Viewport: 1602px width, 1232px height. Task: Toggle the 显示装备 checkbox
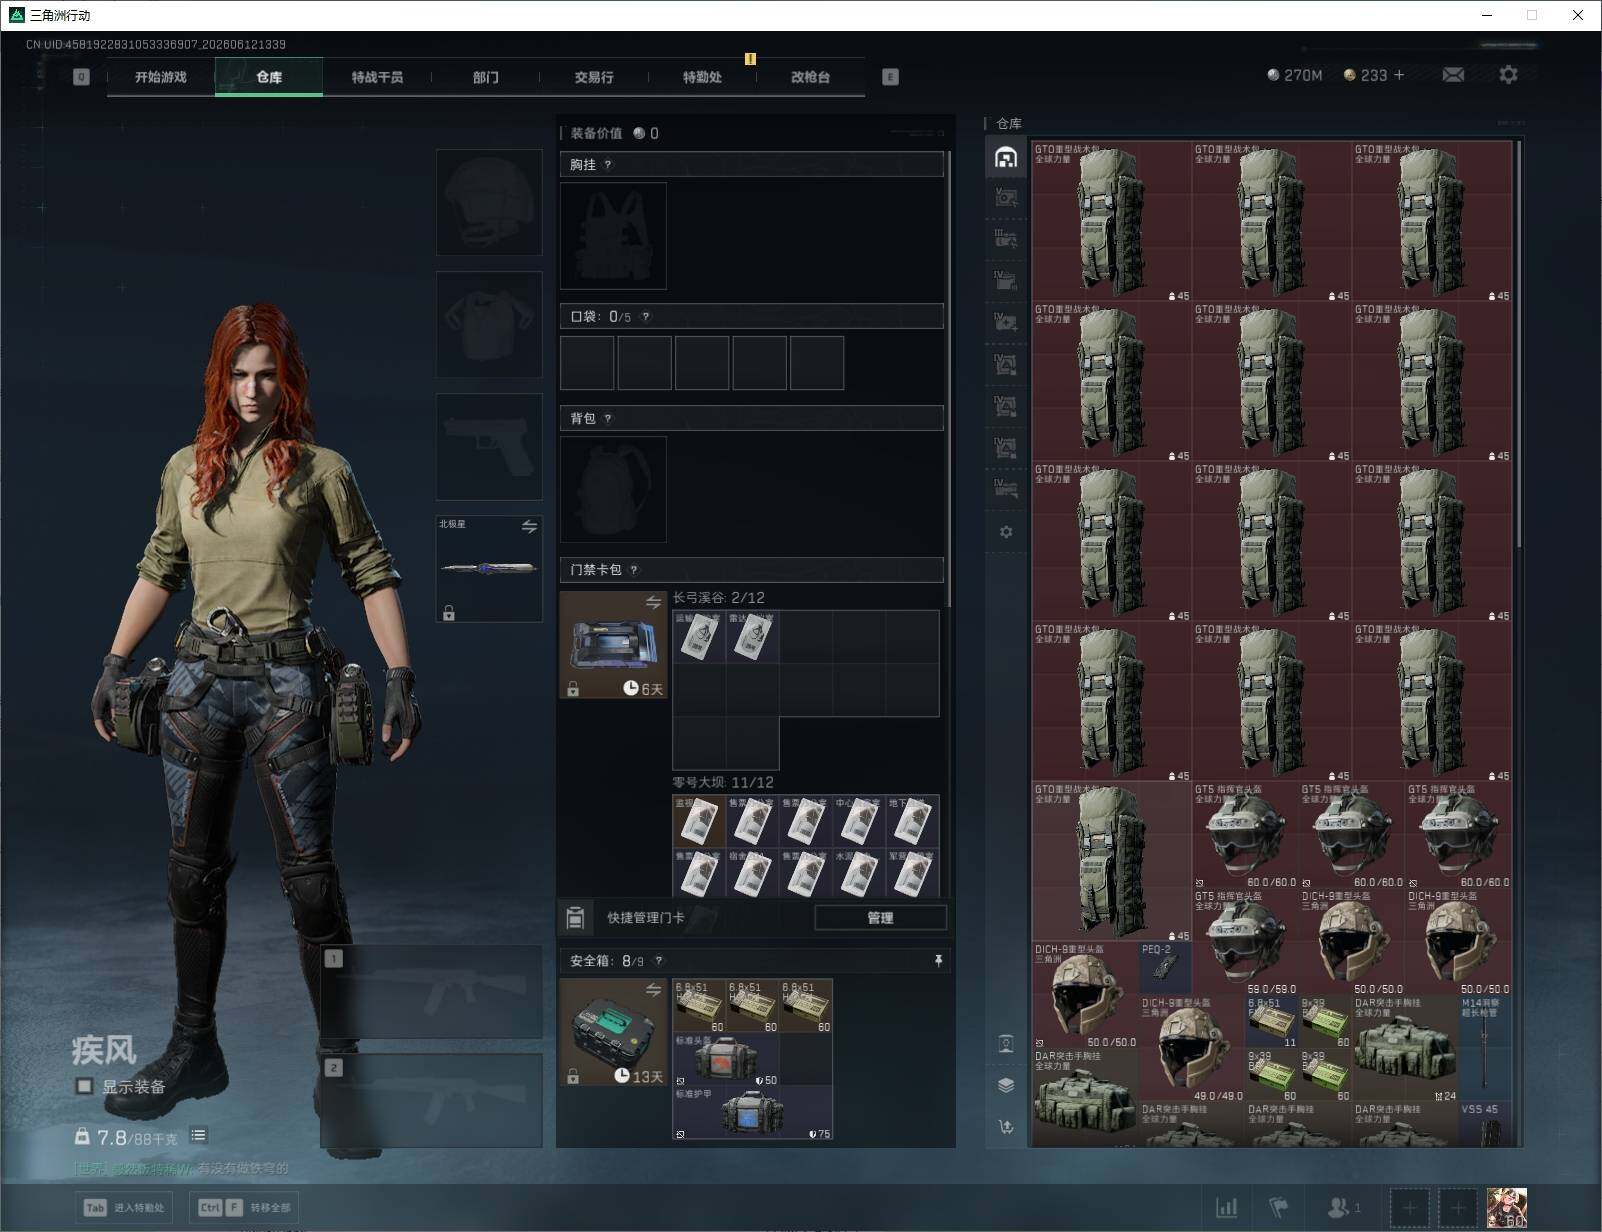coord(84,1086)
